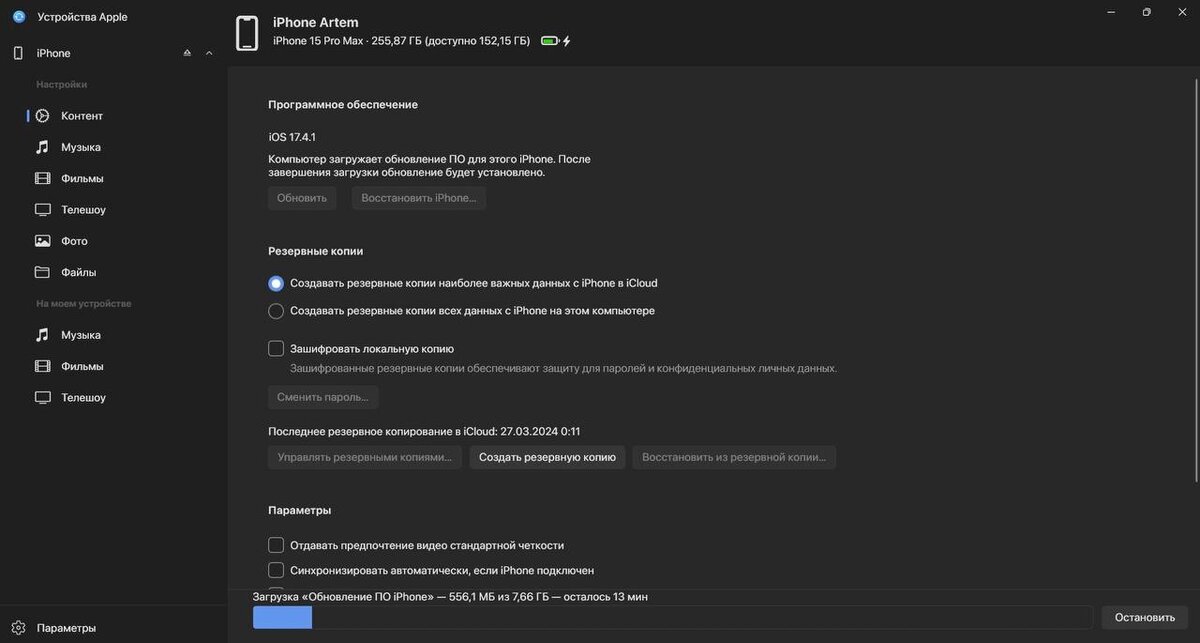Click the iPhone 15 Pro Max storage text
This screenshot has width=1200, height=643.
point(402,41)
